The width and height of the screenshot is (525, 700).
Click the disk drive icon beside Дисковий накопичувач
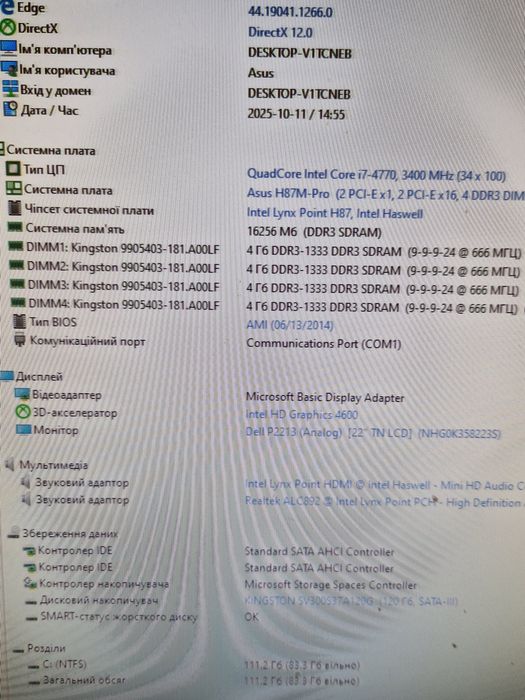pyautogui.click(x=31, y=602)
